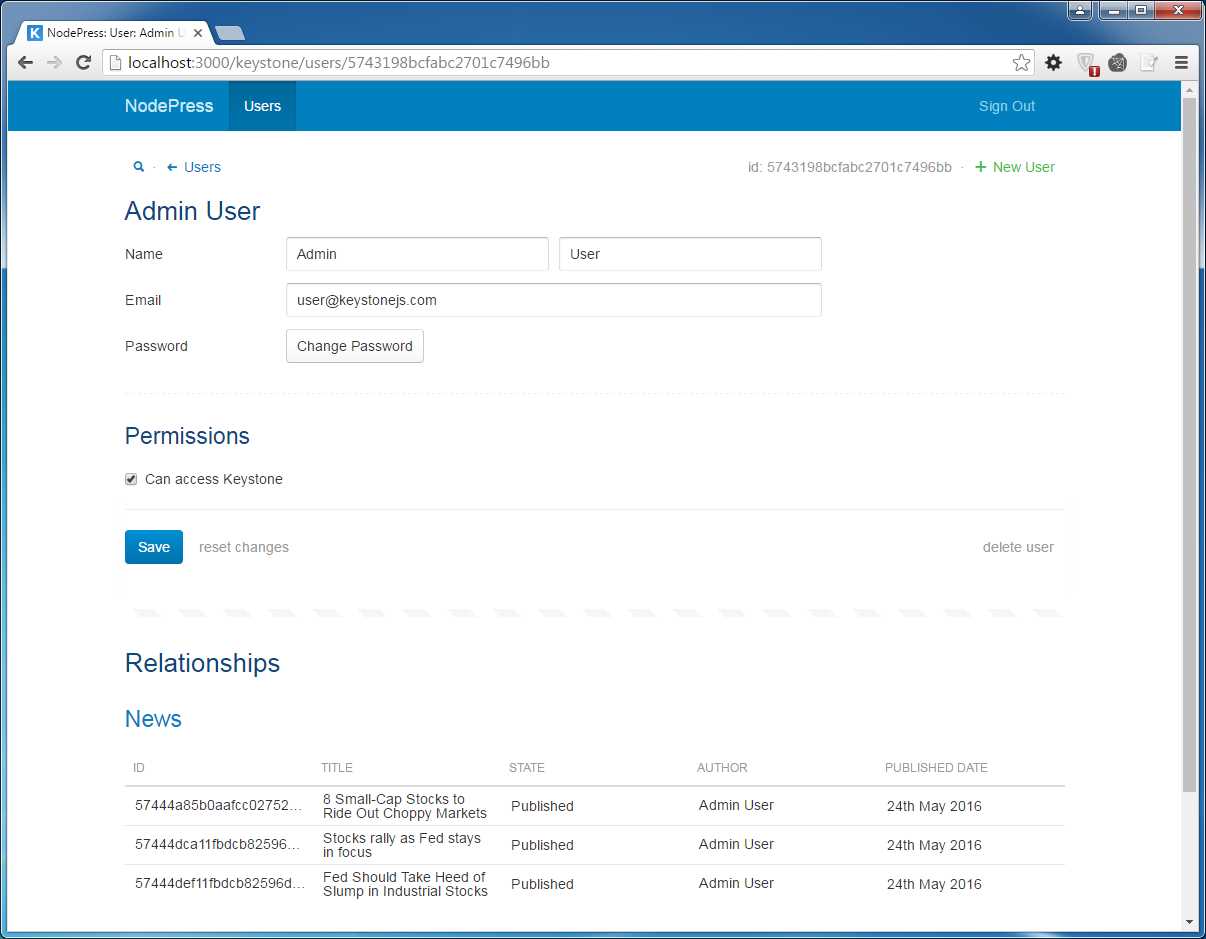Go back to the Users list

click(194, 167)
